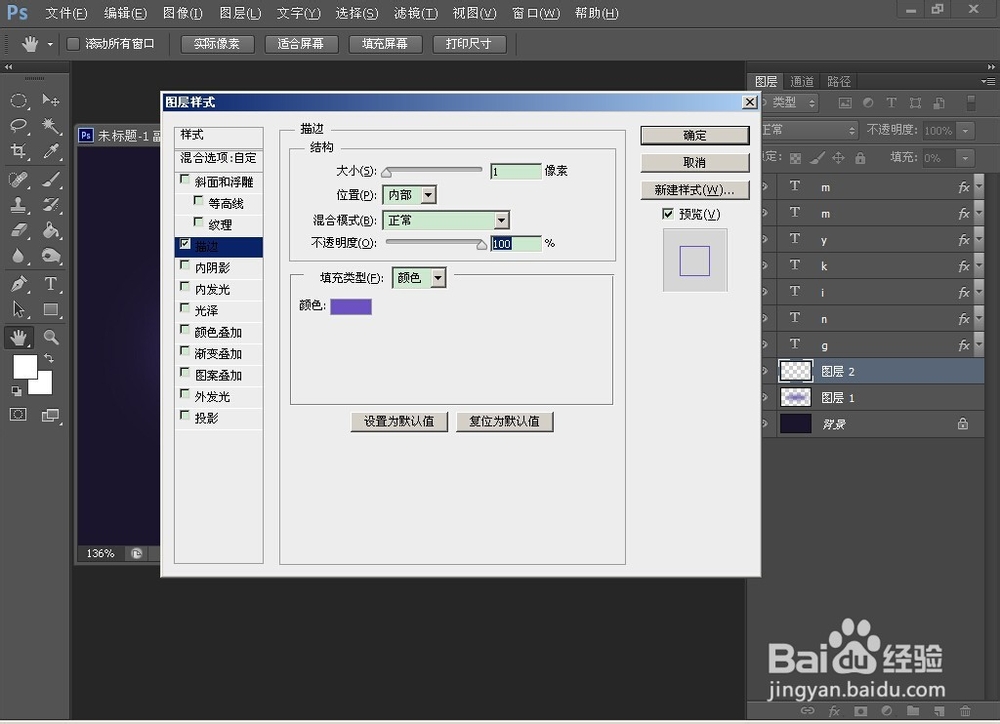
Task: Select the Zoom tool
Action: pos(51,337)
